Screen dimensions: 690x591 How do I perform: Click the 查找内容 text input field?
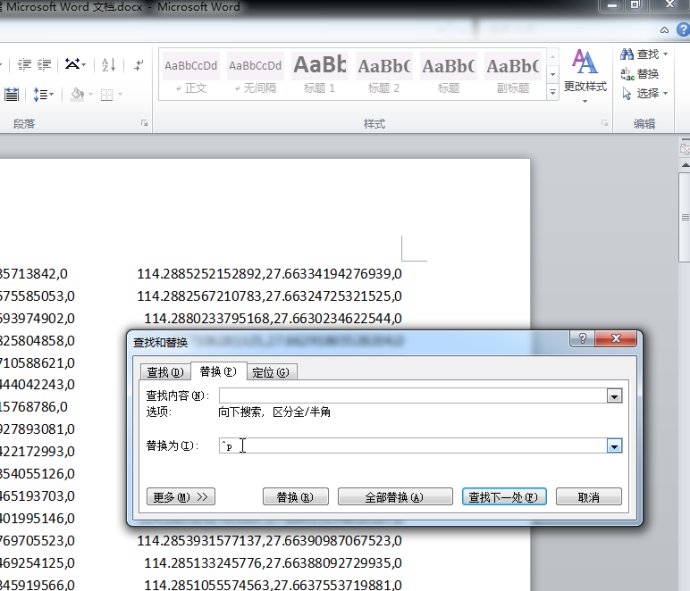pos(410,397)
